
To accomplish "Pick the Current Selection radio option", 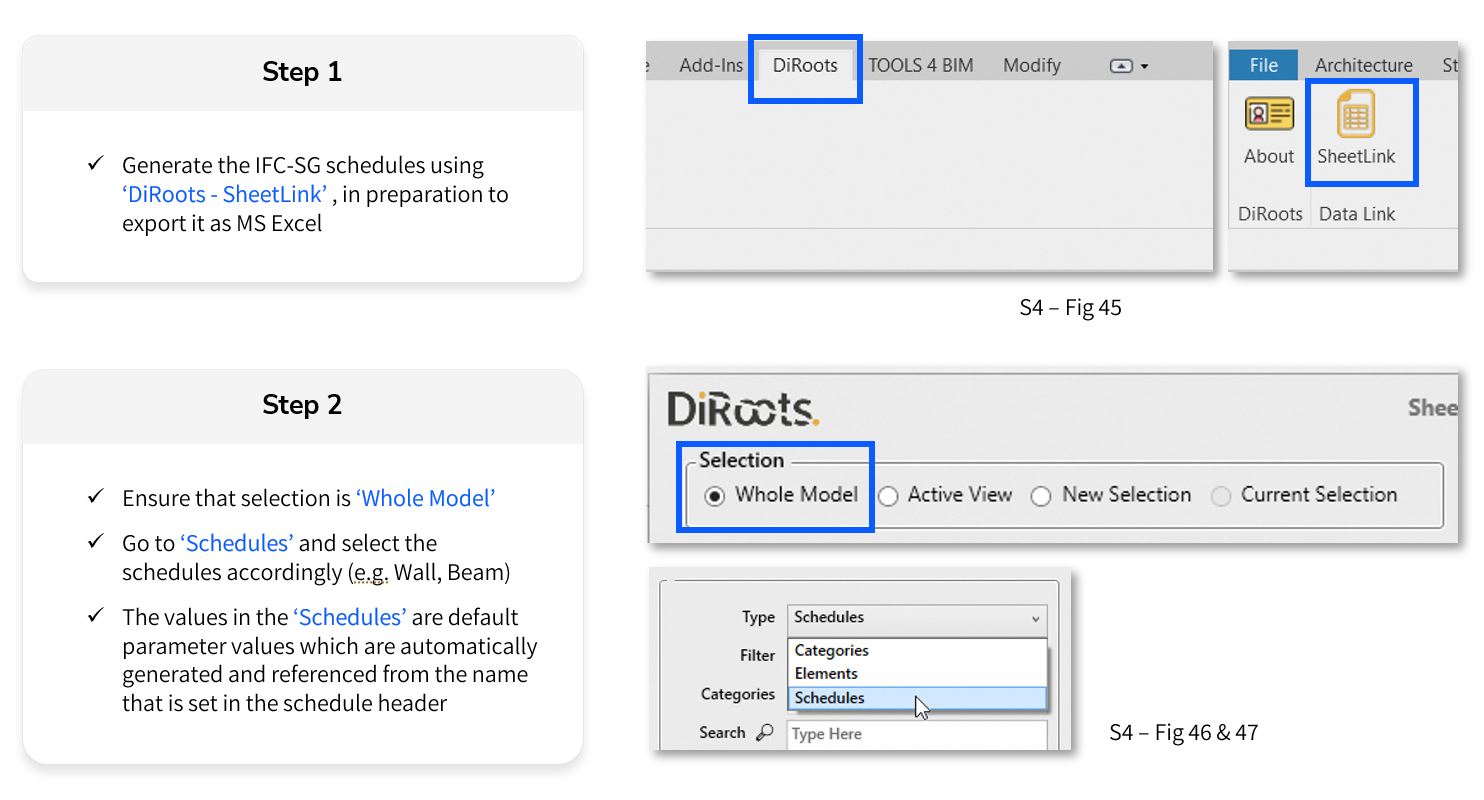I will click(x=1220, y=496).
